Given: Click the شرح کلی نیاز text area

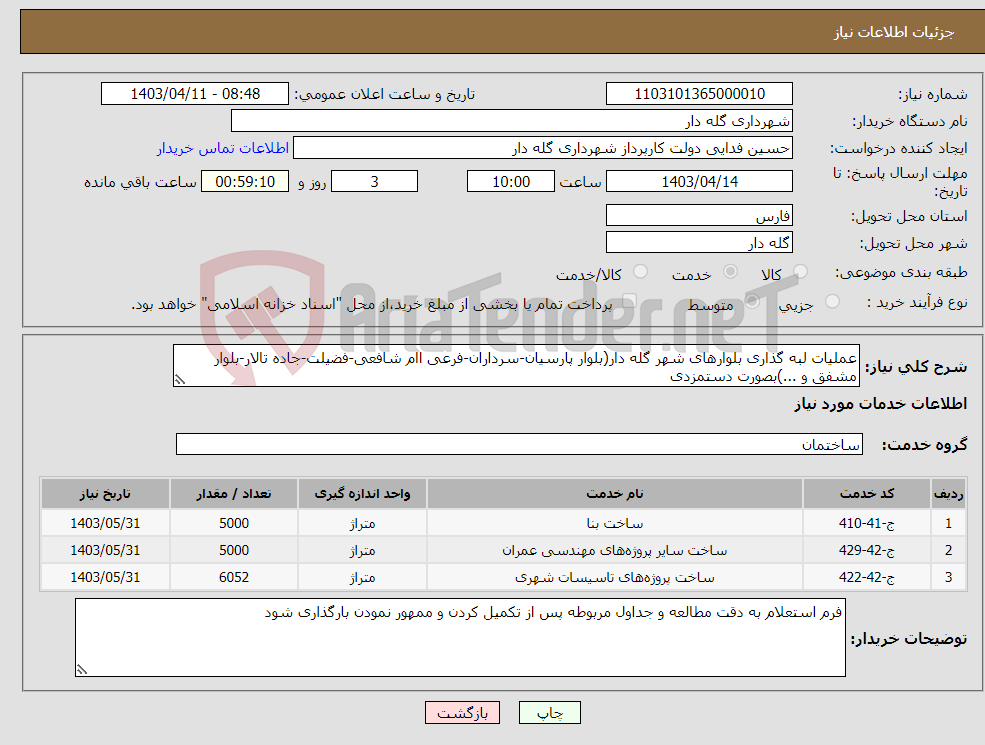Looking at the screenshot, I should tap(516, 366).
